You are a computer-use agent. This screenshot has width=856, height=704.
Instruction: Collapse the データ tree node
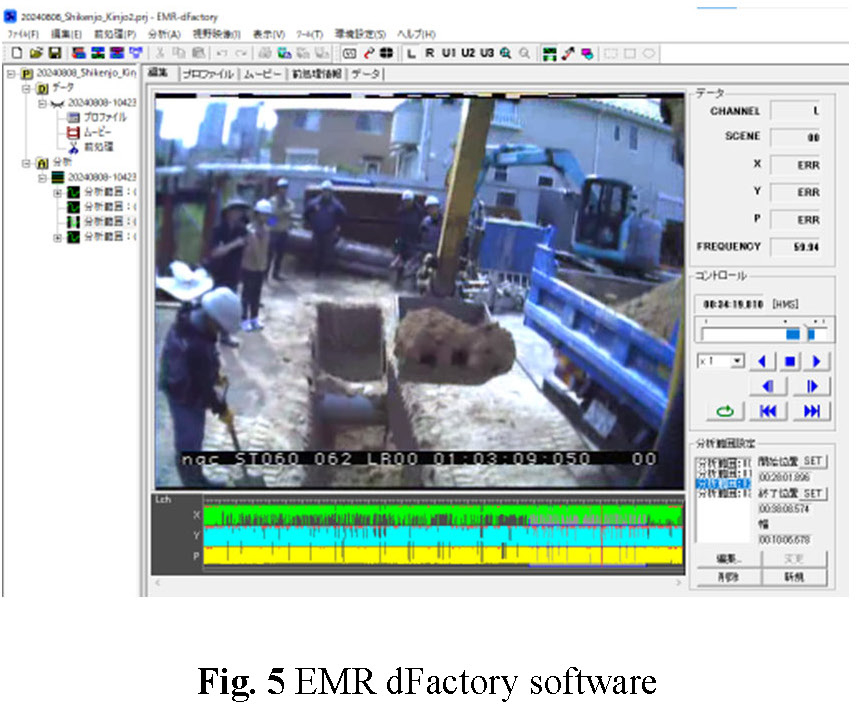(27, 89)
